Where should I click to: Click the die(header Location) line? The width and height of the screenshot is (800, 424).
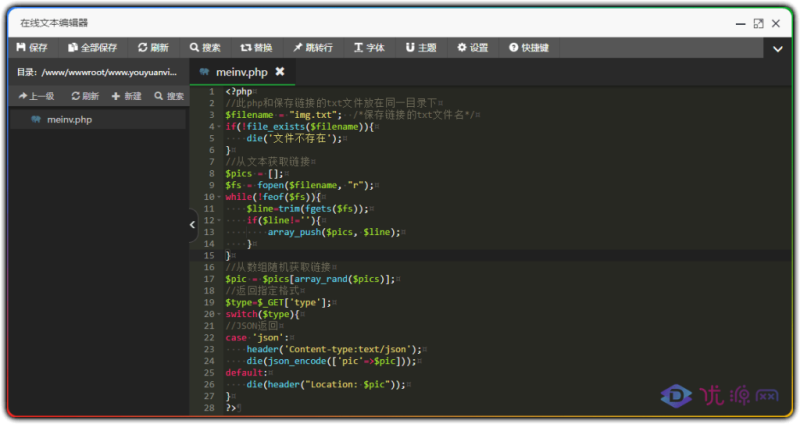pyautogui.click(x=326, y=385)
